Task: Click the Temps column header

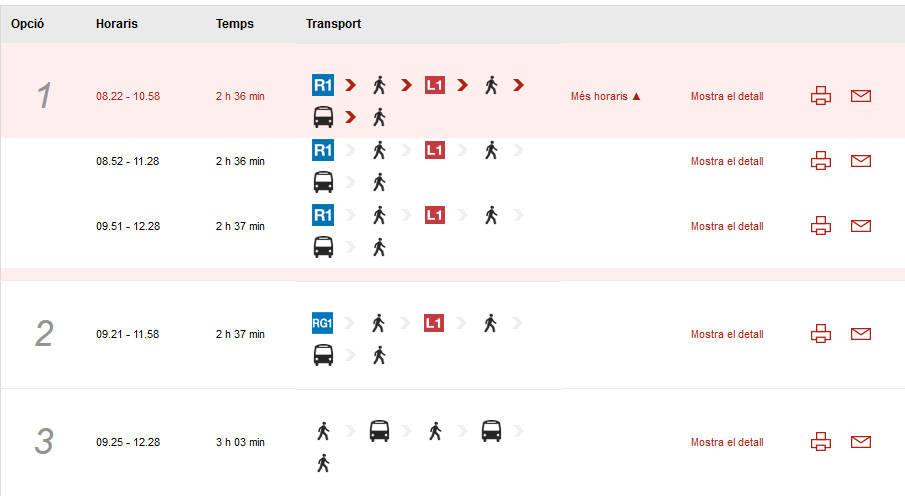Action: coord(235,24)
